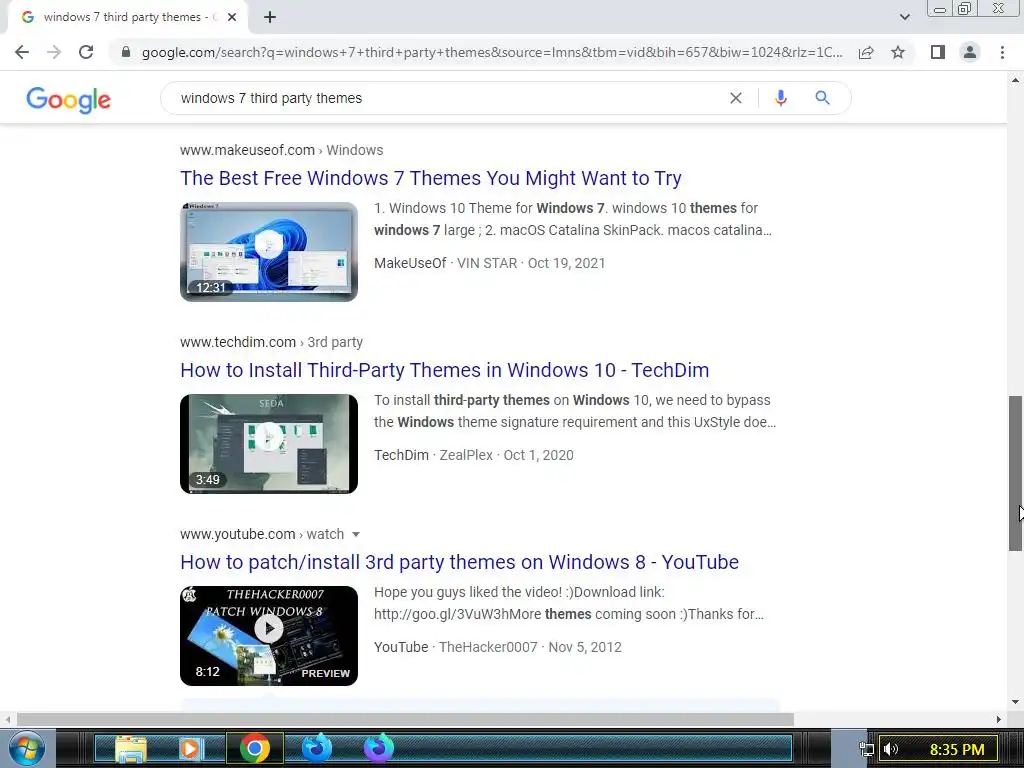Open Firefox taskbar icon
The width and height of the screenshot is (1024, 768).
379,748
